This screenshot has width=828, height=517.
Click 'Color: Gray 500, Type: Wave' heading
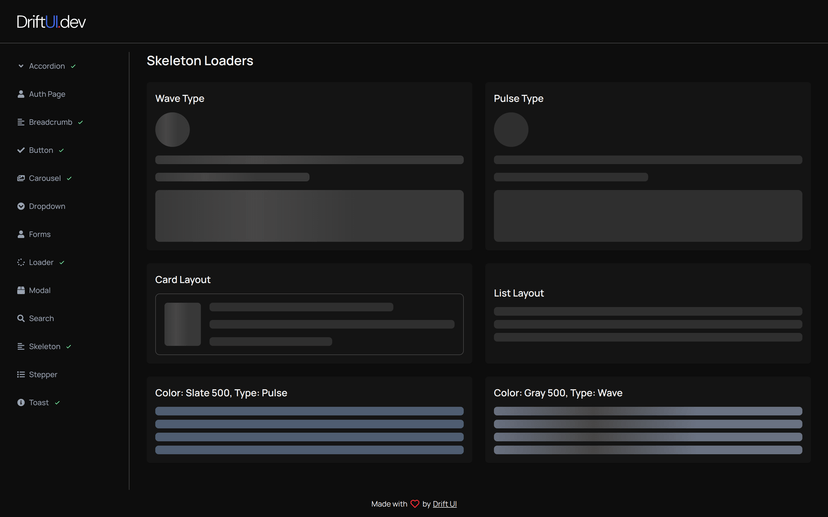[558, 393]
